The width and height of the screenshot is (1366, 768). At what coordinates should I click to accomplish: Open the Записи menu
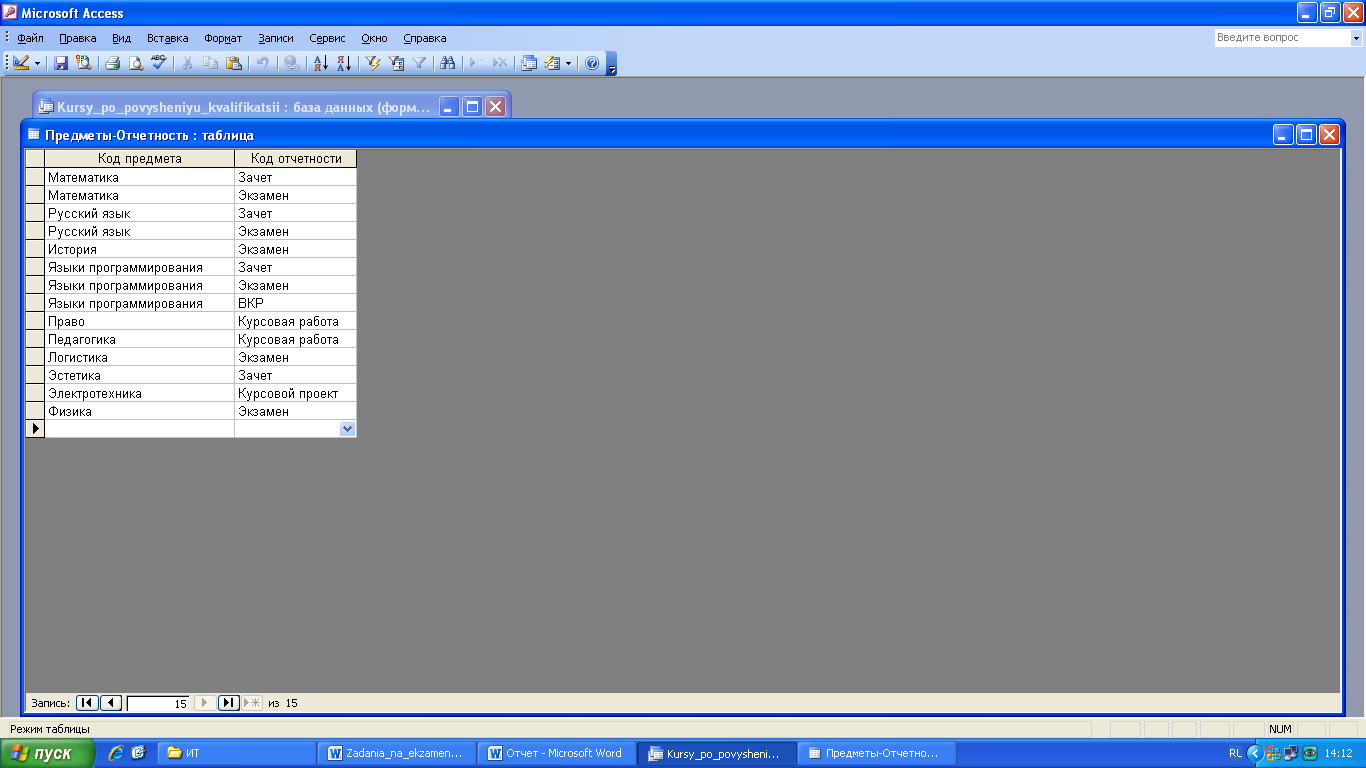[276, 38]
